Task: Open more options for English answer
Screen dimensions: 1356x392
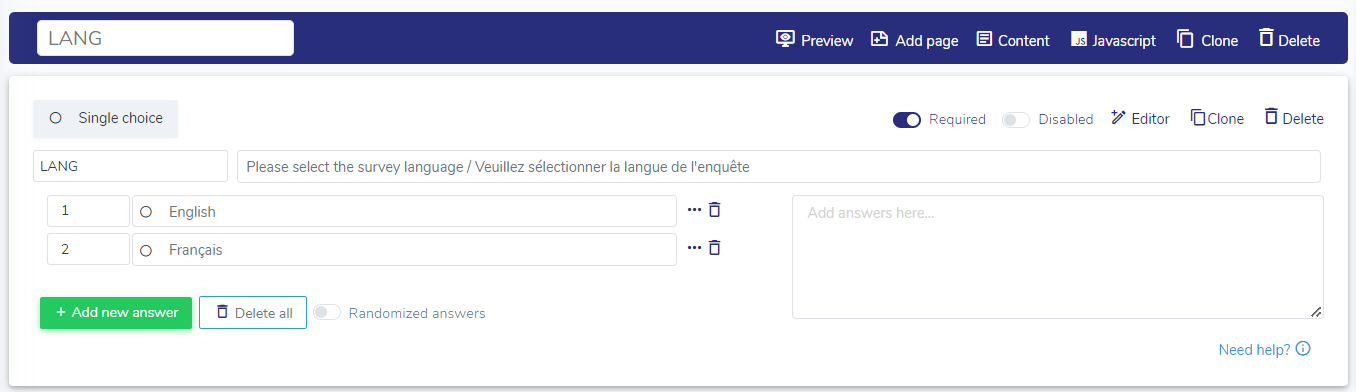Action: [x=694, y=210]
